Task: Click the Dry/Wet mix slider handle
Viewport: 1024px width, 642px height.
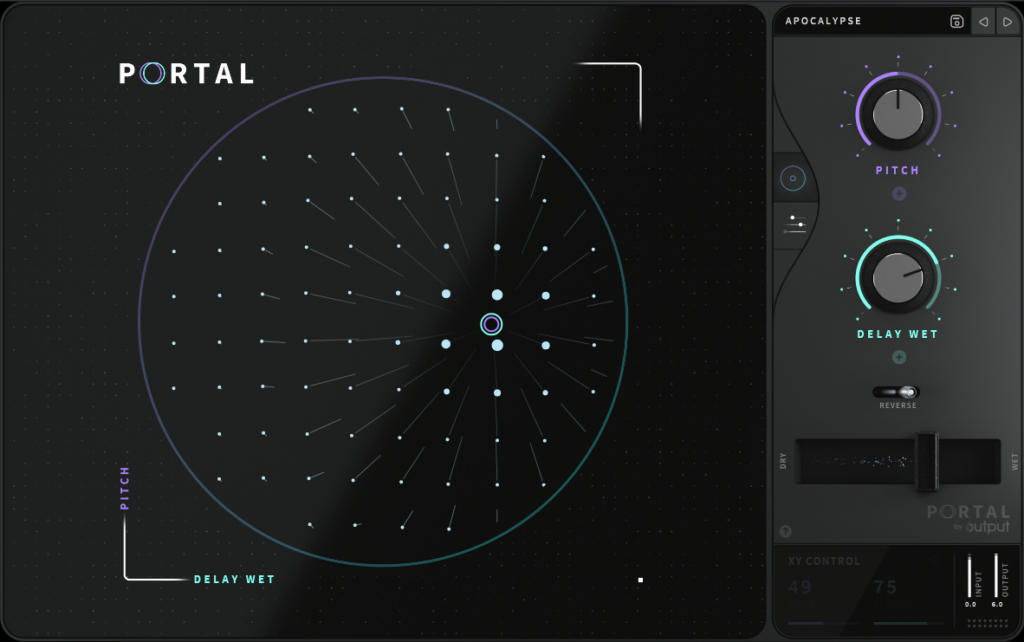Action: pos(926,461)
